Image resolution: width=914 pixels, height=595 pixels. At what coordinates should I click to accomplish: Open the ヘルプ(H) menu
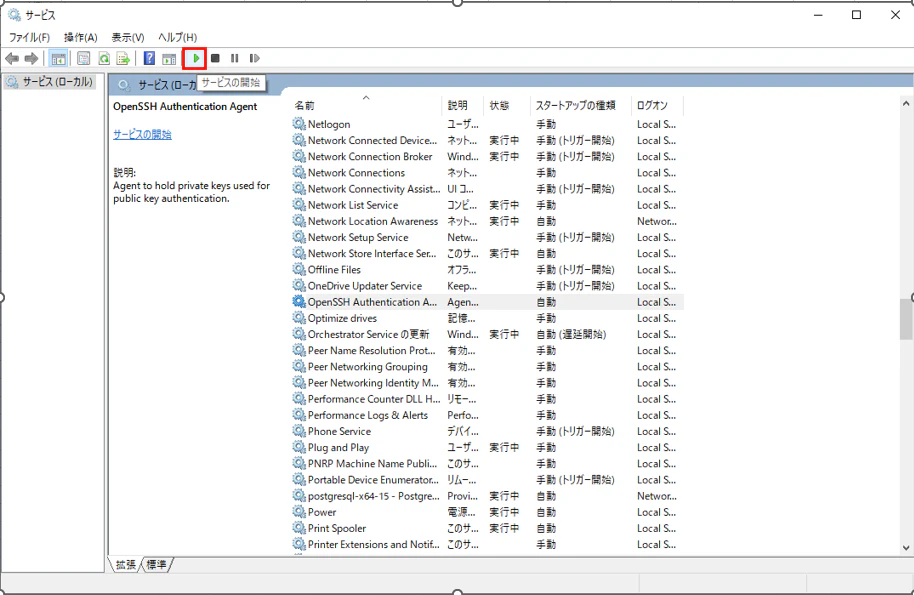click(x=177, y=37)
